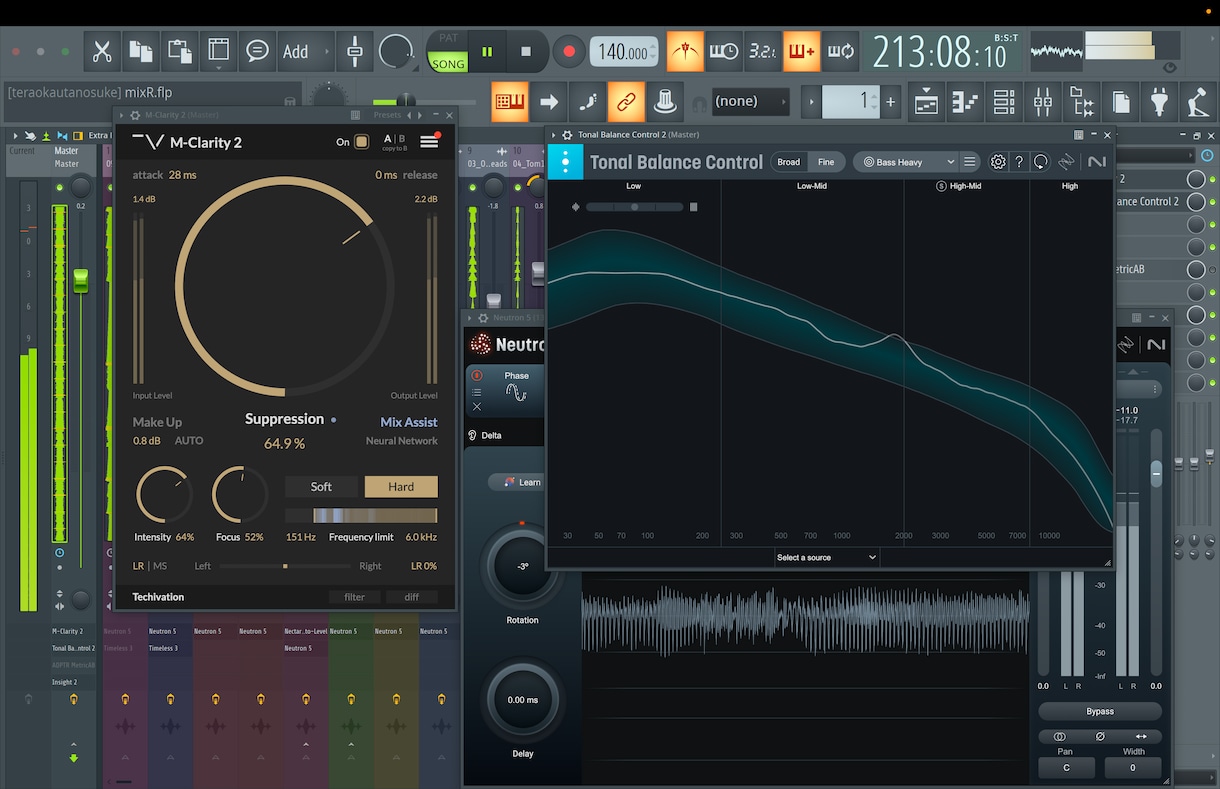1220x789 pixels.
Task: Open the Piano roll view icon
Action: [x=965, y=101]
